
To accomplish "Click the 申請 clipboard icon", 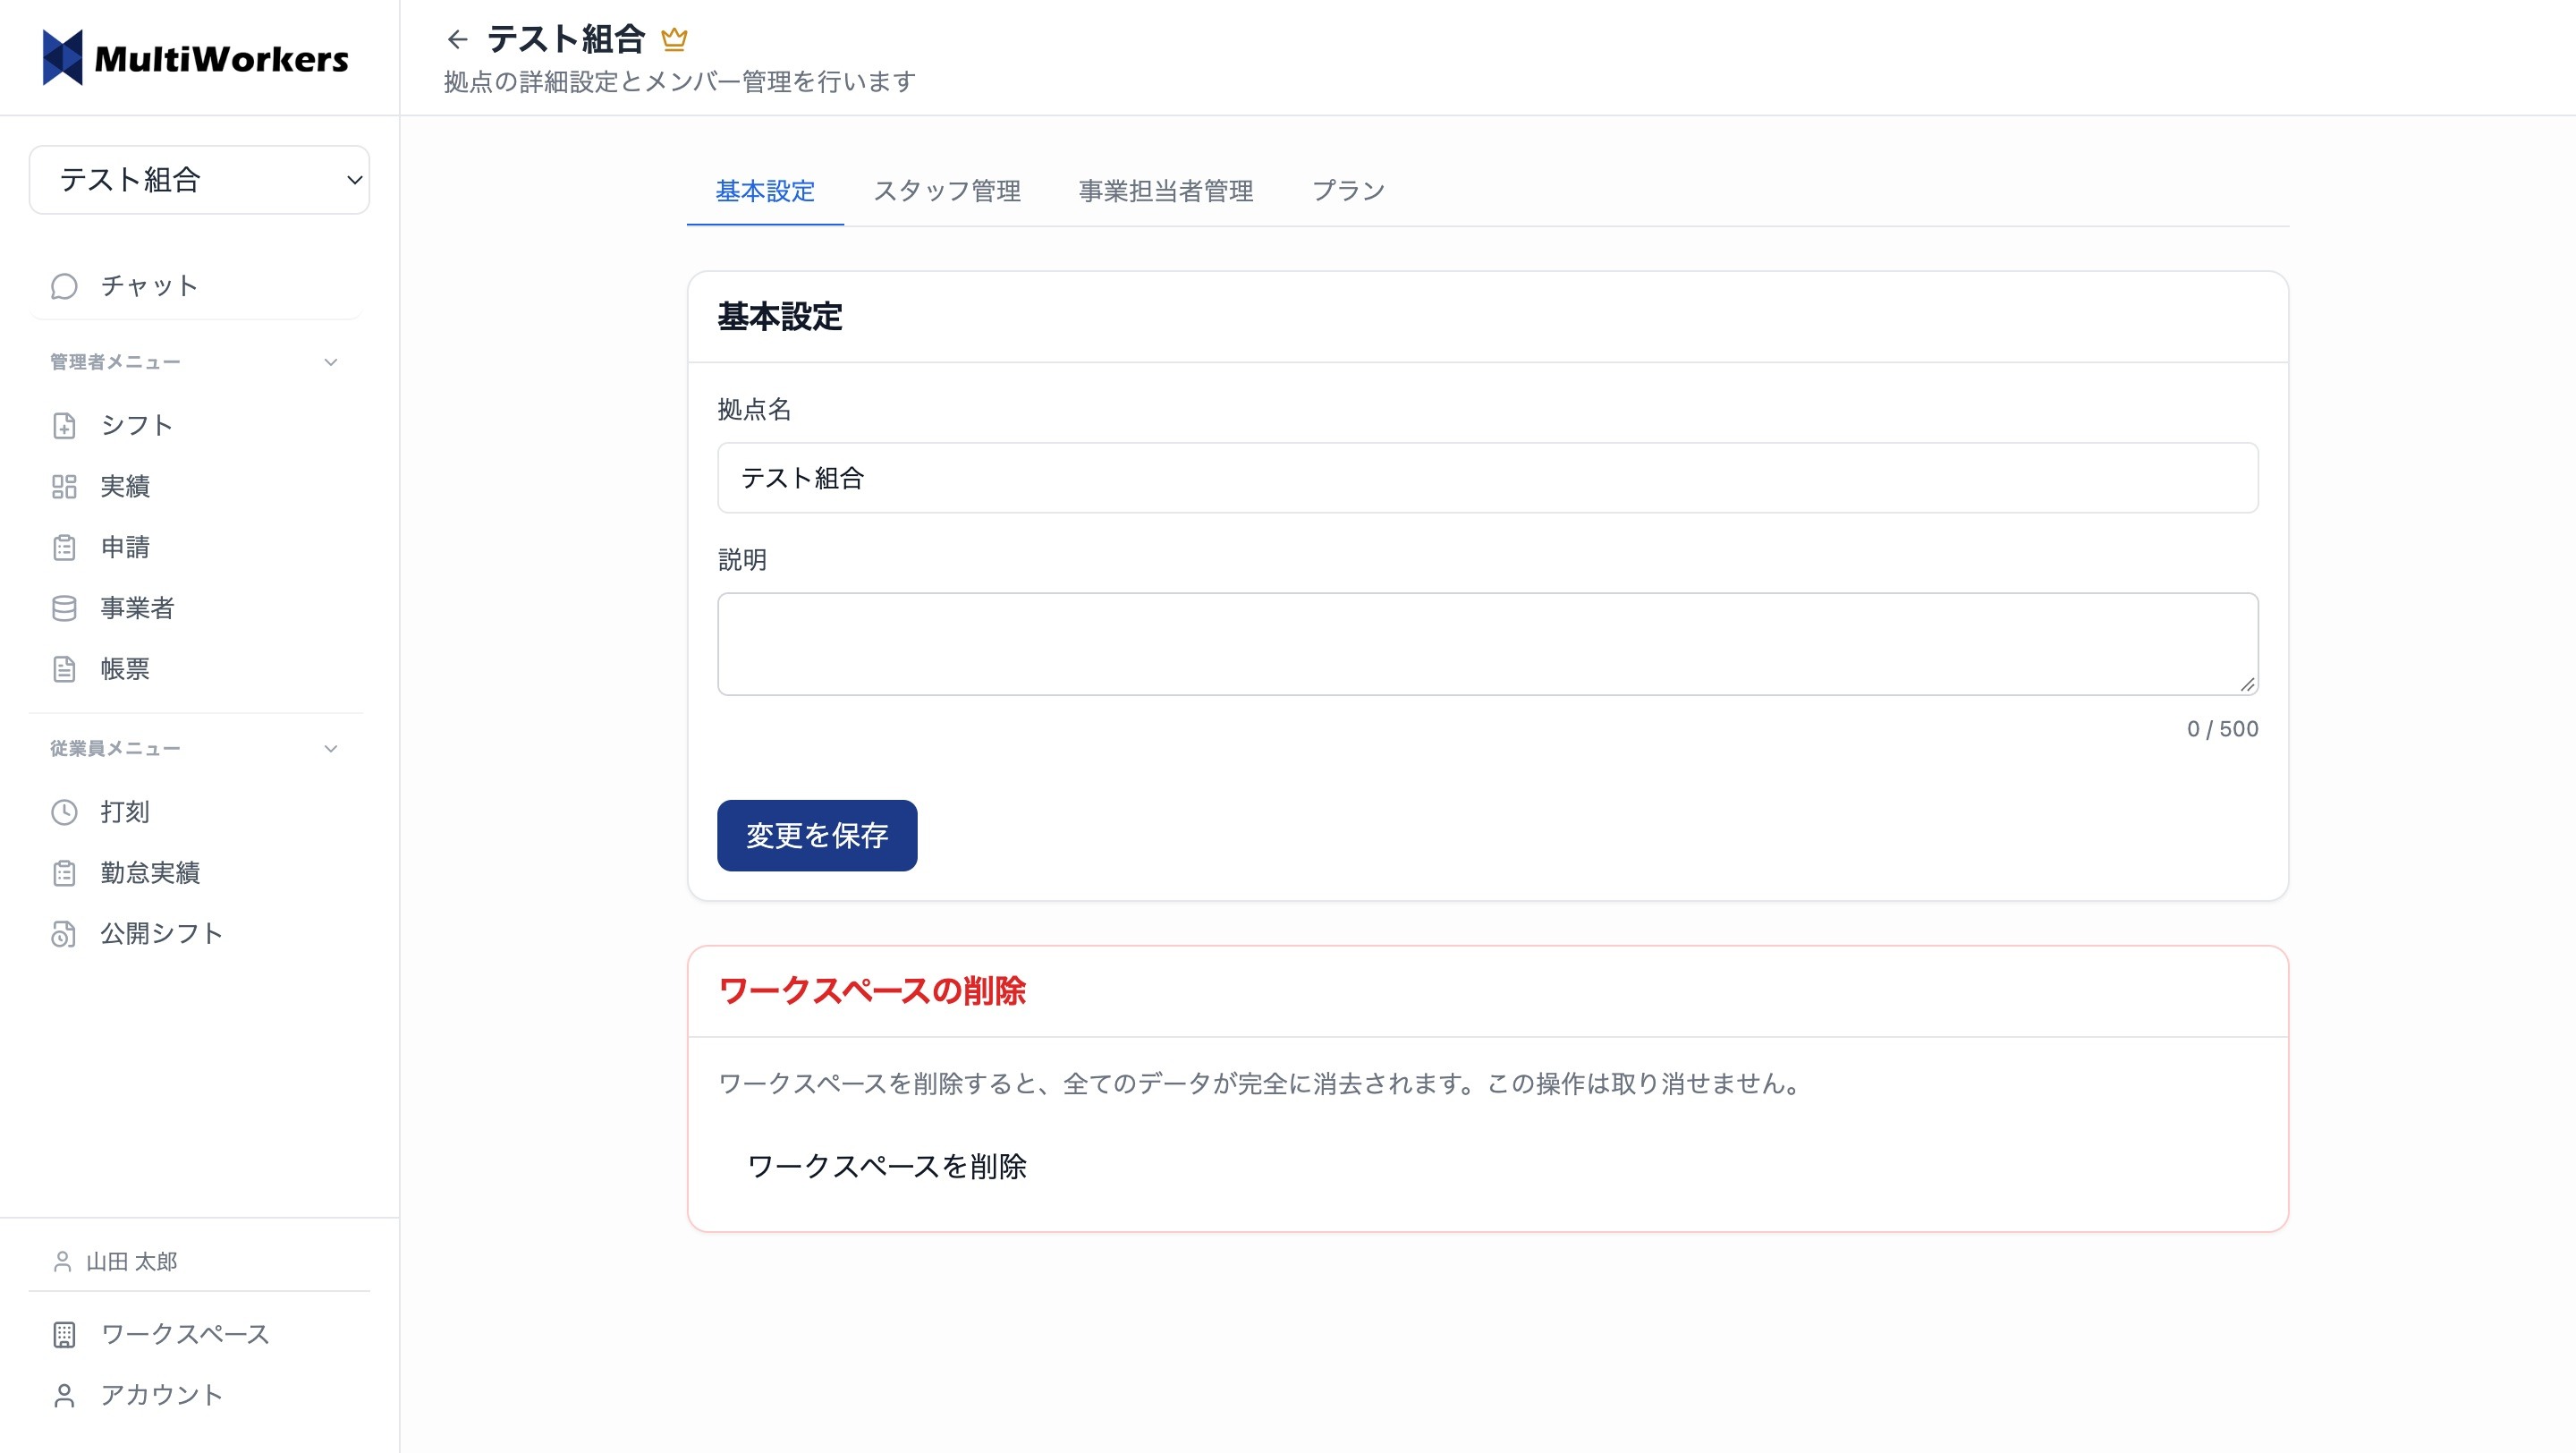I will tap(64, 547).
